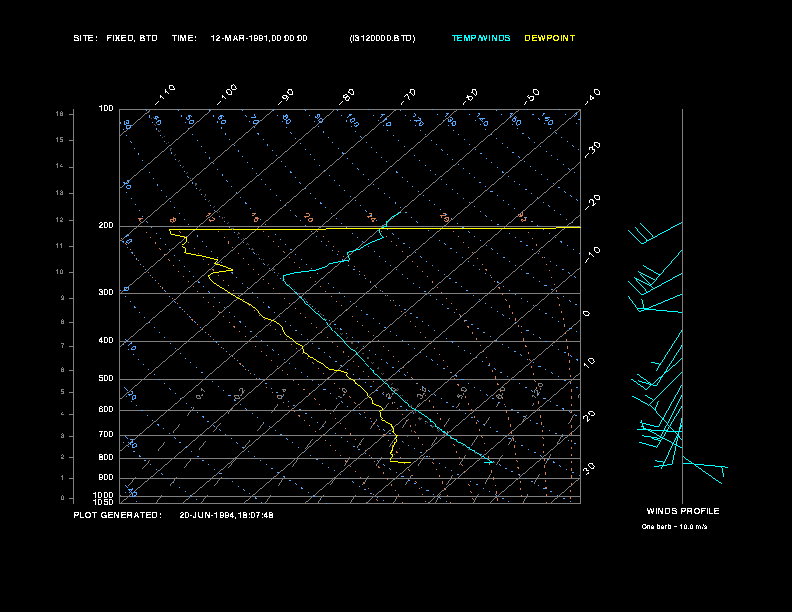Click the -40 temperature axis label
The image size is (792, 612).
(x=592, y=97)
